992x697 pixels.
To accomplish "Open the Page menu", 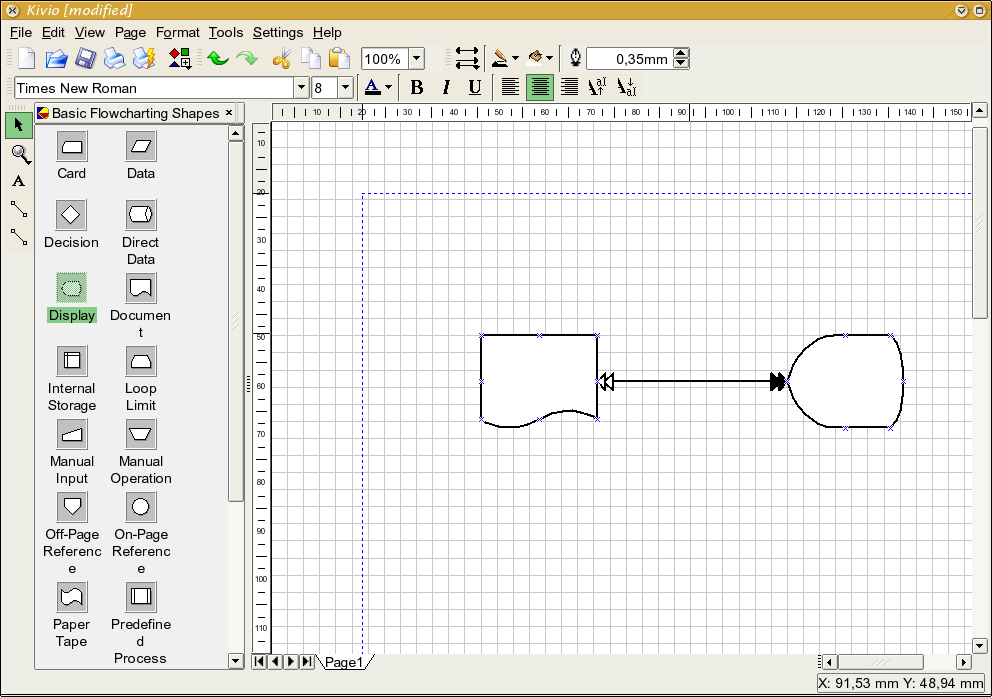I will tap(130, 32).
